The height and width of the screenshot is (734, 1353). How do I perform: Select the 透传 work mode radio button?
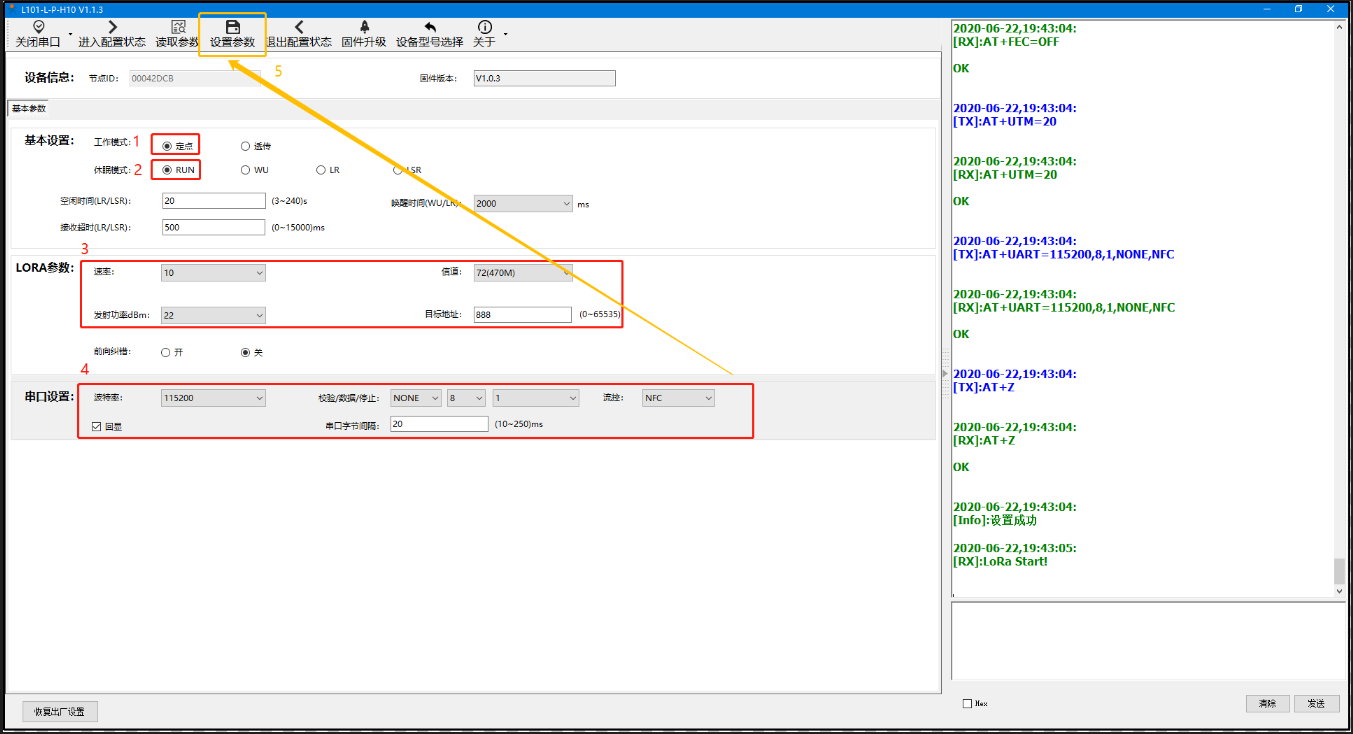tap(246, 146)
